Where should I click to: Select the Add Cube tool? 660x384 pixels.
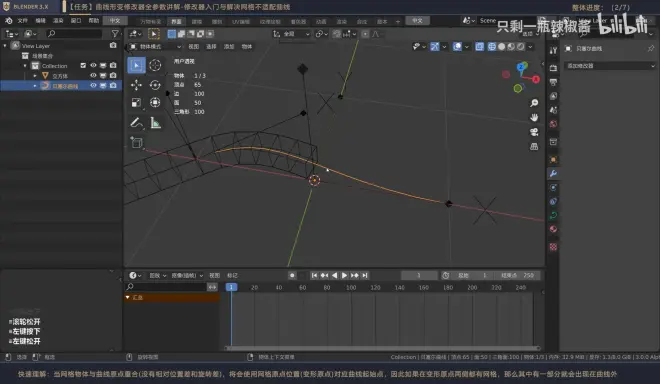click(136, 143)
